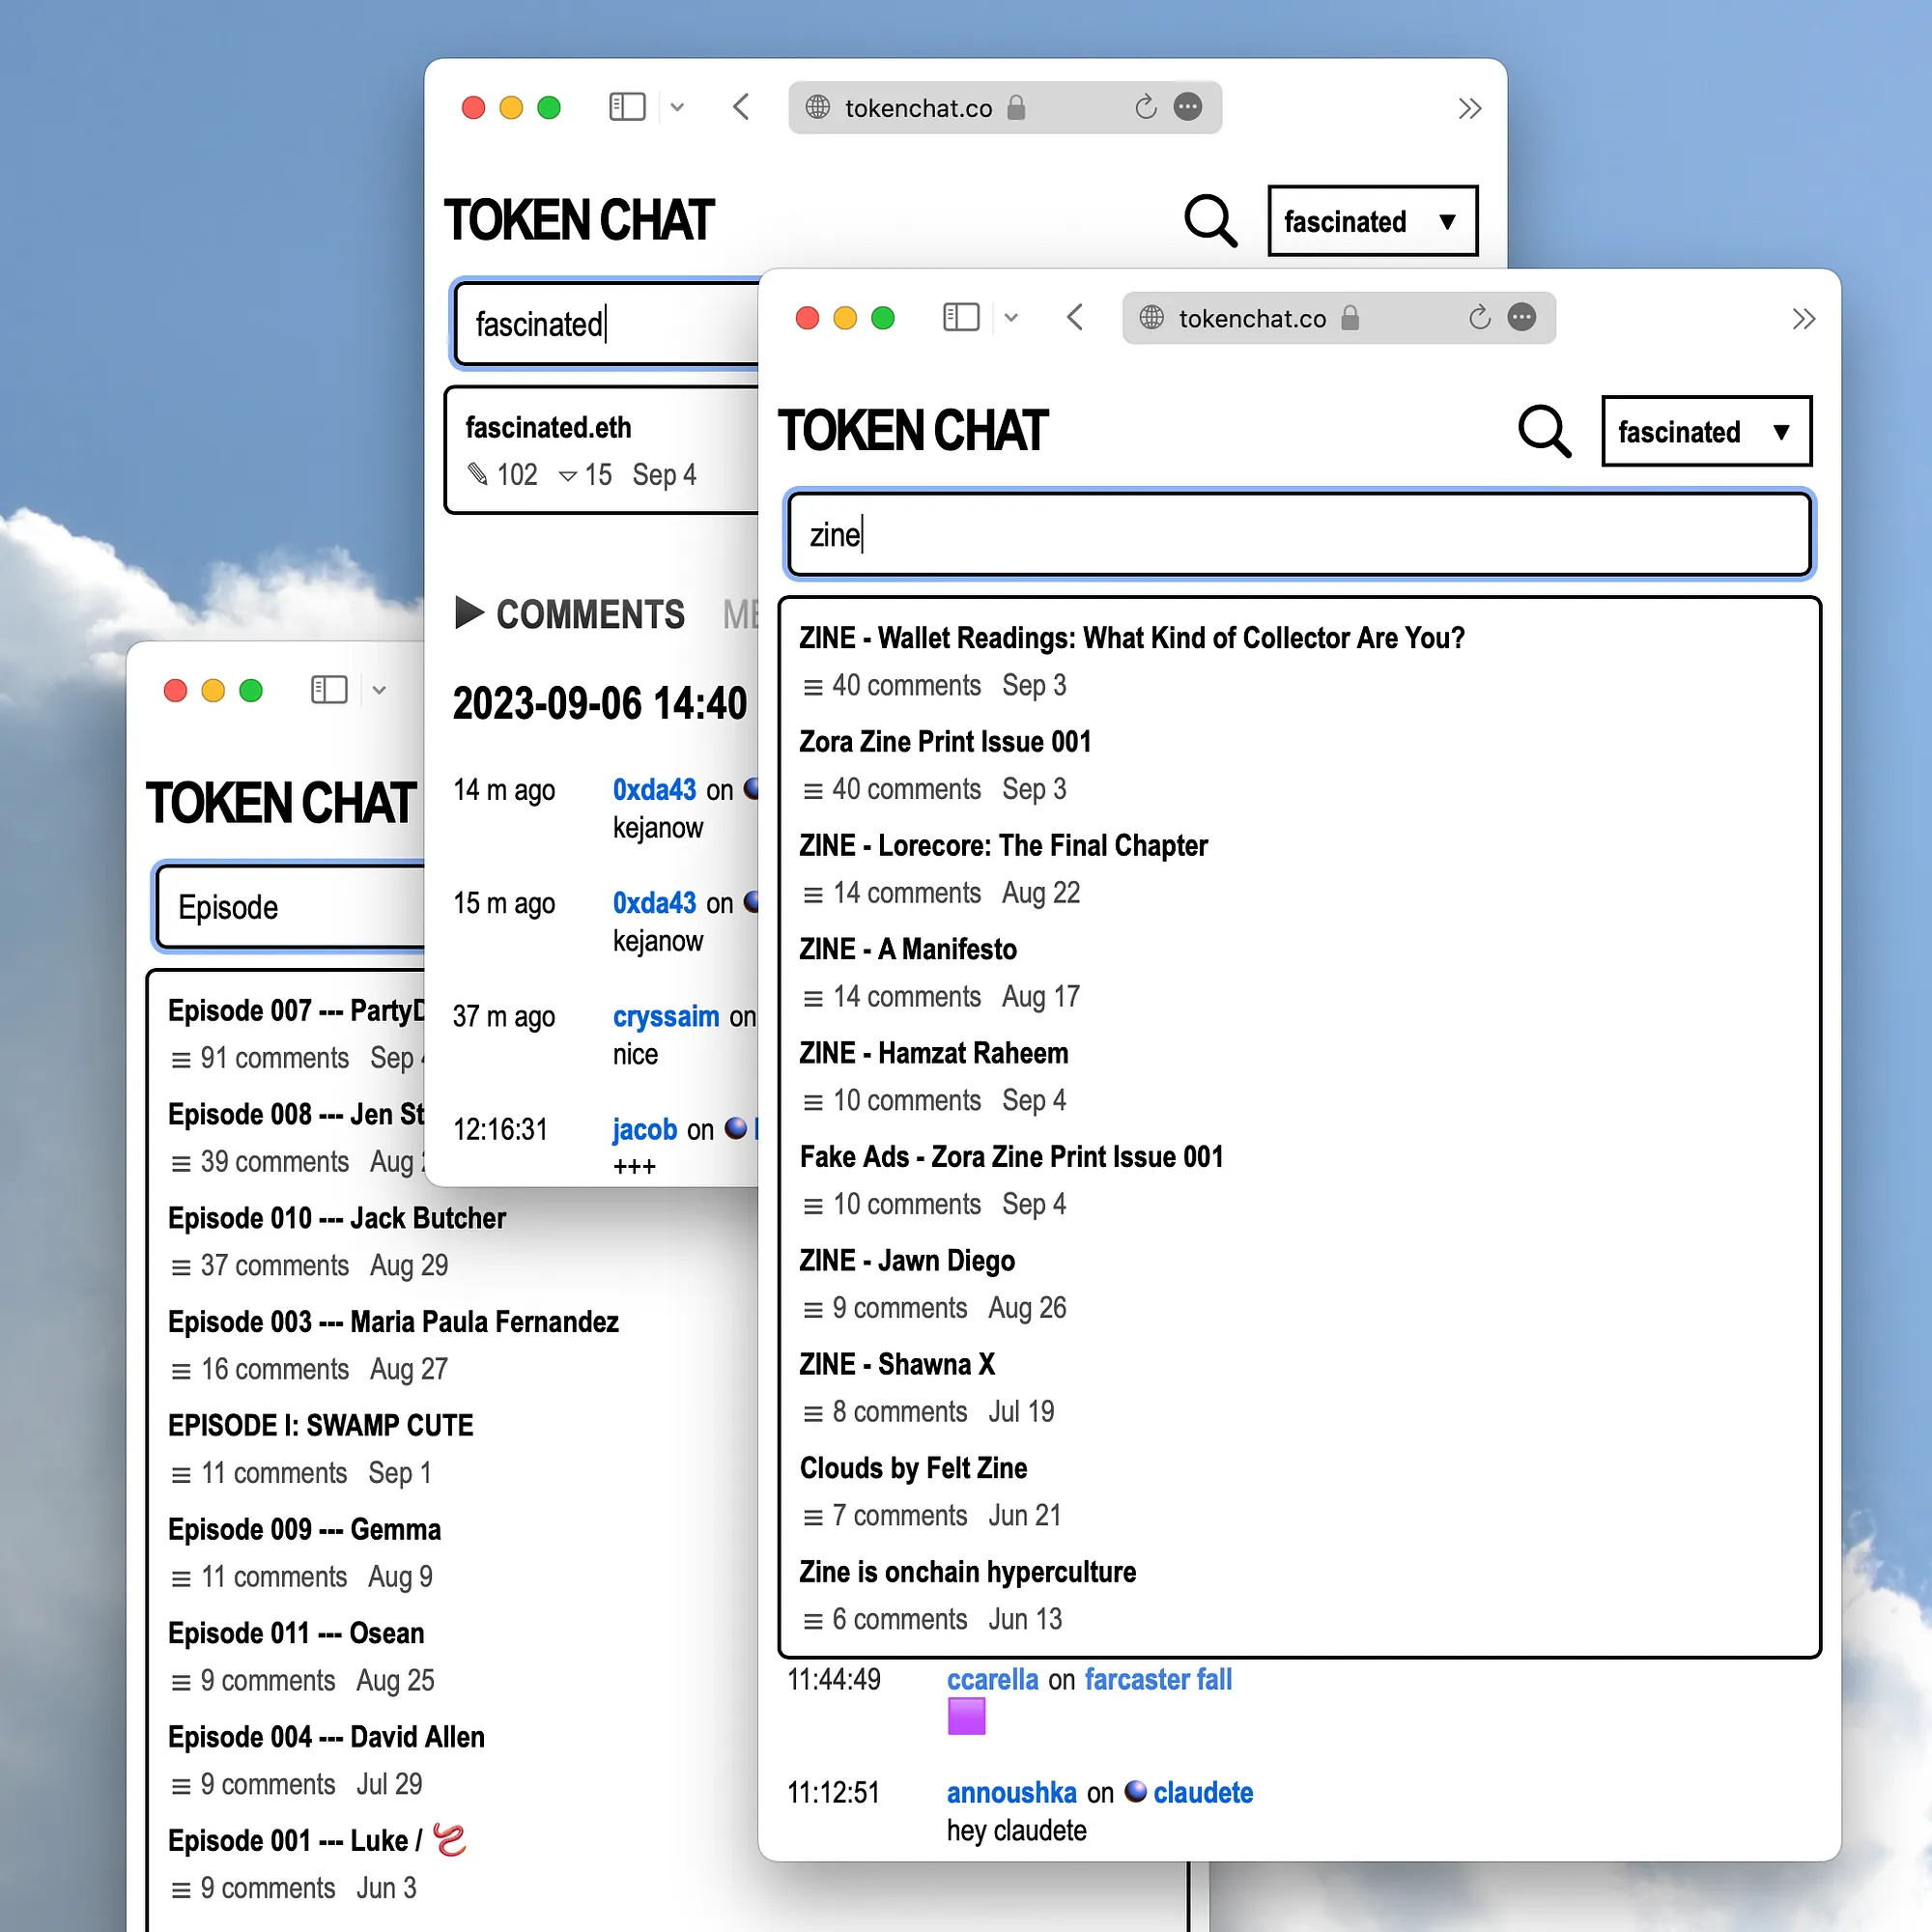
Task: Open ZINE - Wallet Readings result
Action: (x=1131, y=638)
